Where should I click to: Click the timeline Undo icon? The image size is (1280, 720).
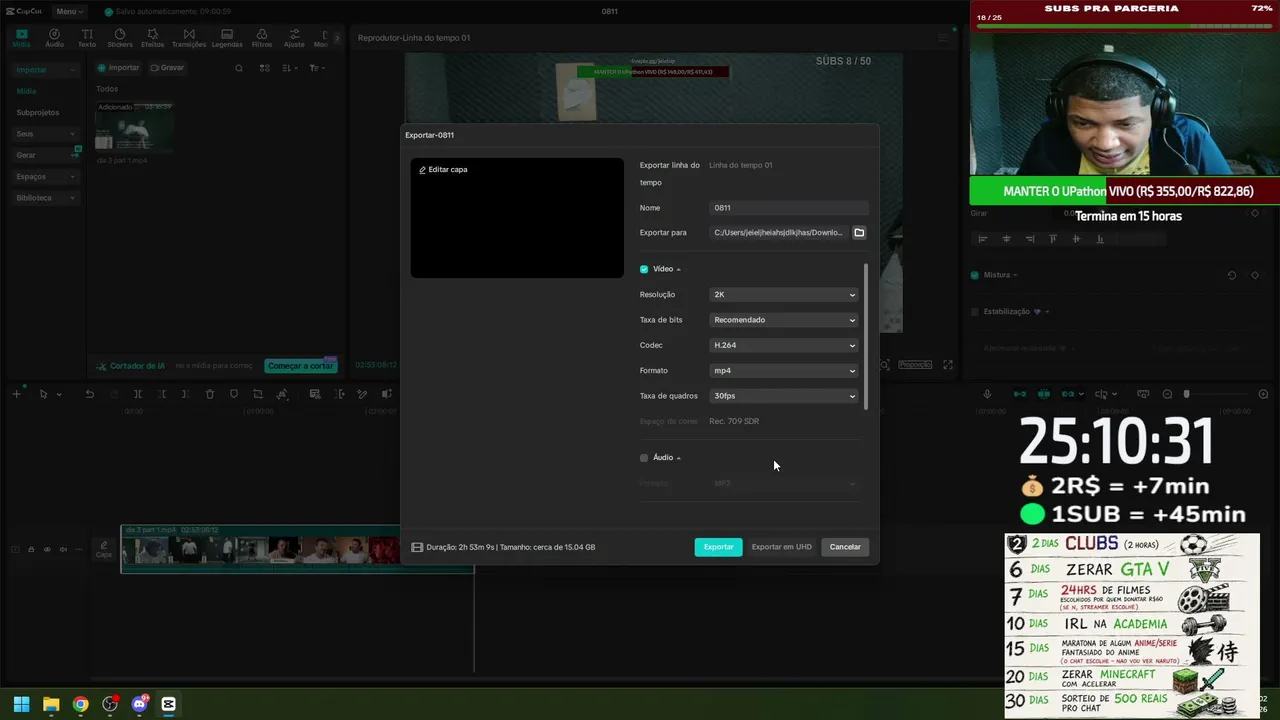pos(90,394)
